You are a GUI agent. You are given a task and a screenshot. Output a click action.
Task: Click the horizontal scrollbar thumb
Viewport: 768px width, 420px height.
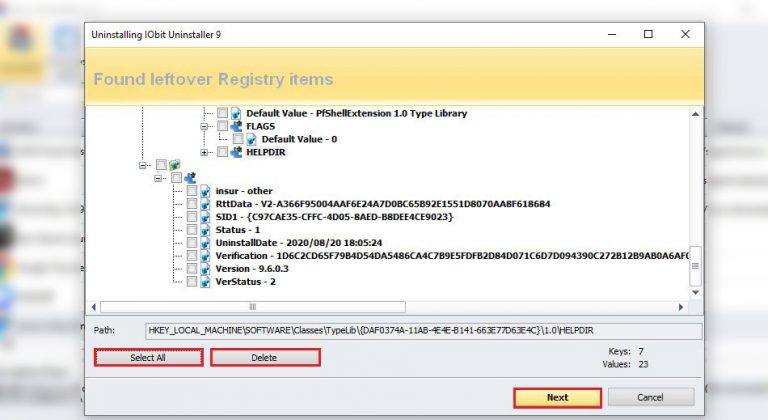252,307
